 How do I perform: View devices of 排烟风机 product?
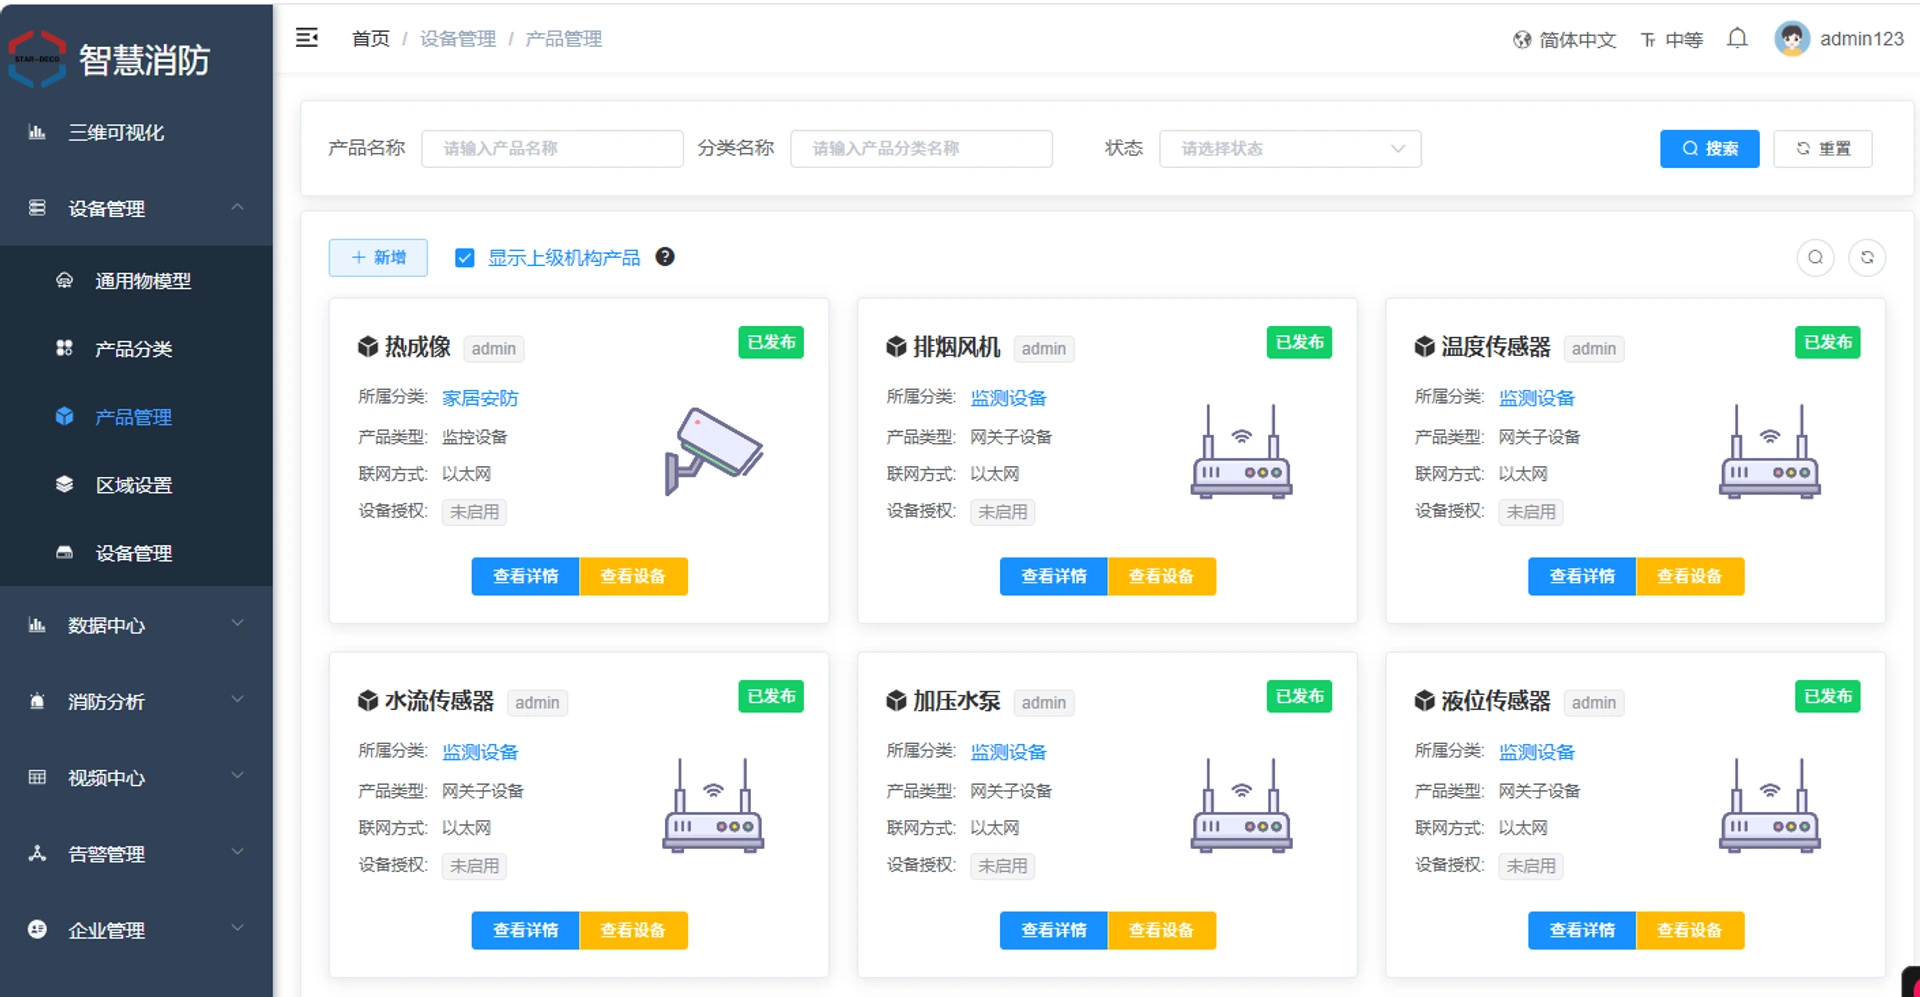(1161, 576)
